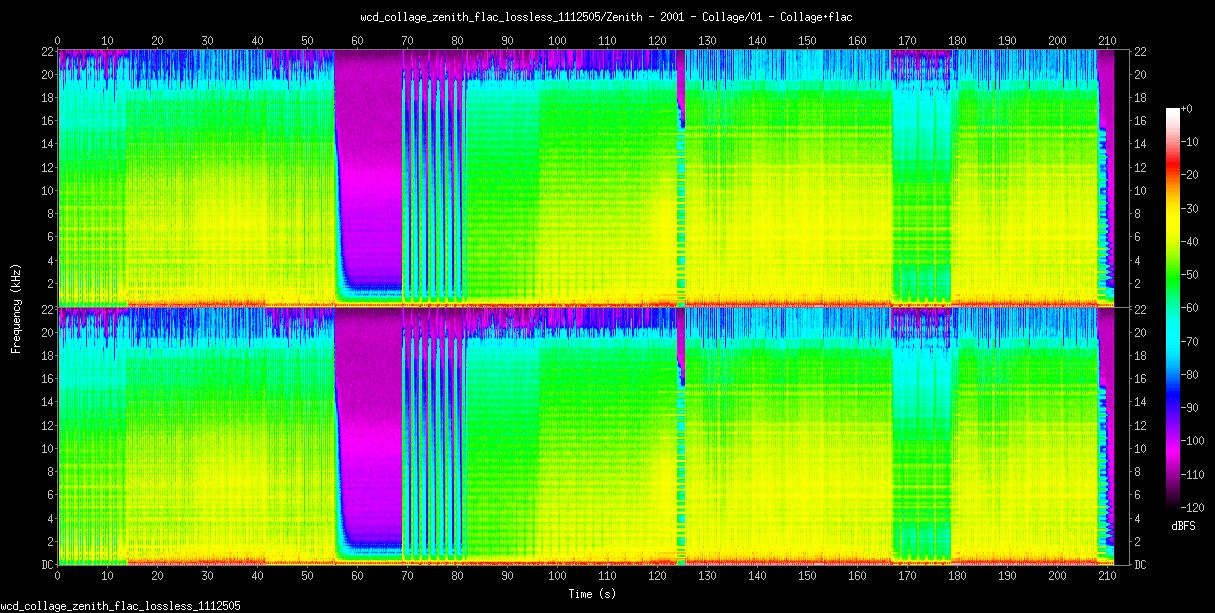The image size is (1215, 613).
Task: Pick the -120 label at color scale bottom
Action: (x=1193, y=510)
